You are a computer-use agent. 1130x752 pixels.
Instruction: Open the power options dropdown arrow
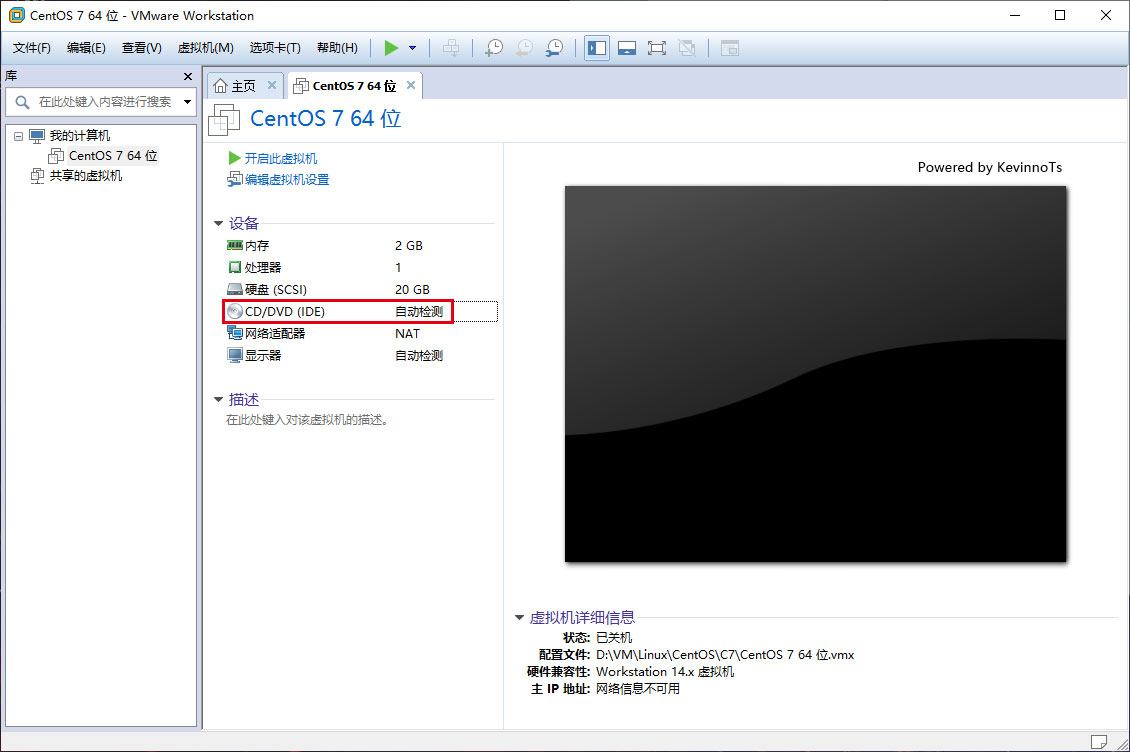tap(412, 48)
